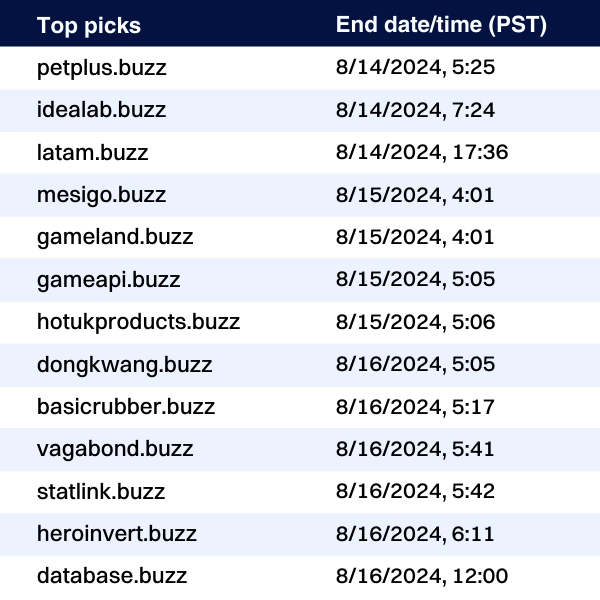The width and height of the screenshot is (600, 600).
Task: Select the latam.buzz domain
Action: 92,153
